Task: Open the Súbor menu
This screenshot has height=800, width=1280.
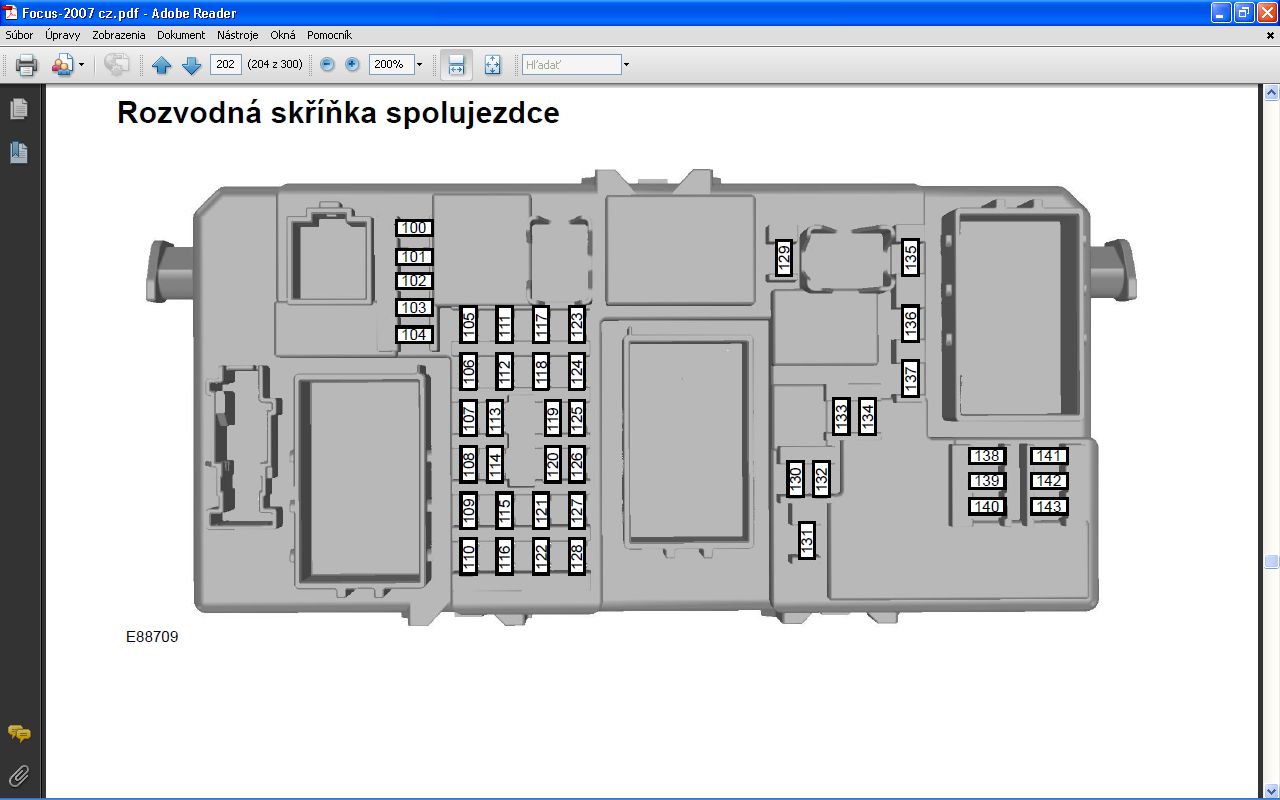Action: click(x=19, y=35)
